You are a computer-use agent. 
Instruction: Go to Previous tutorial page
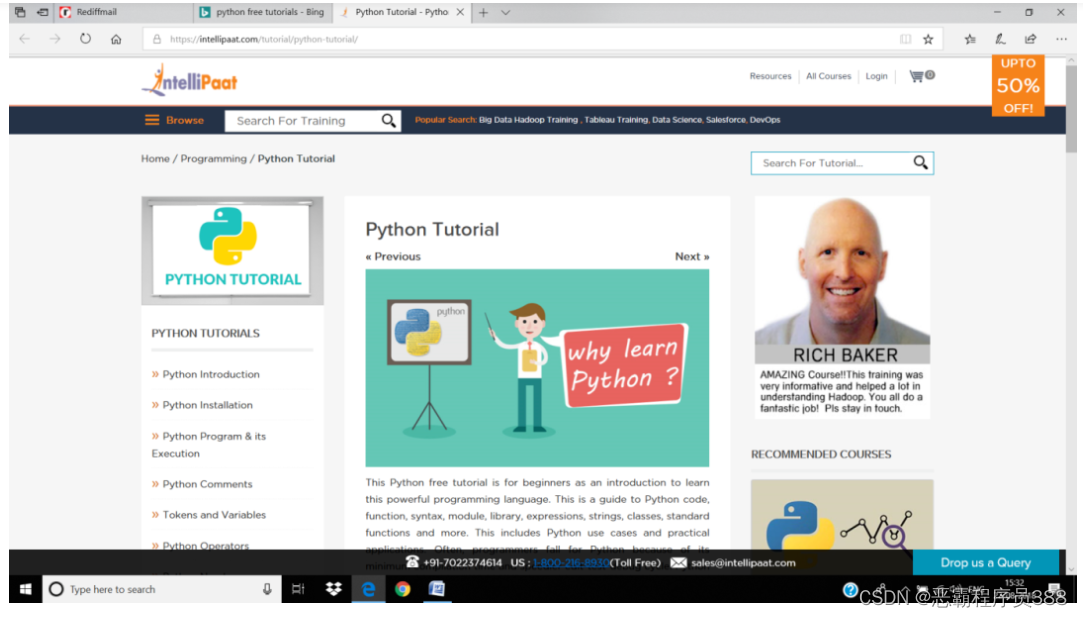[393, 256]
